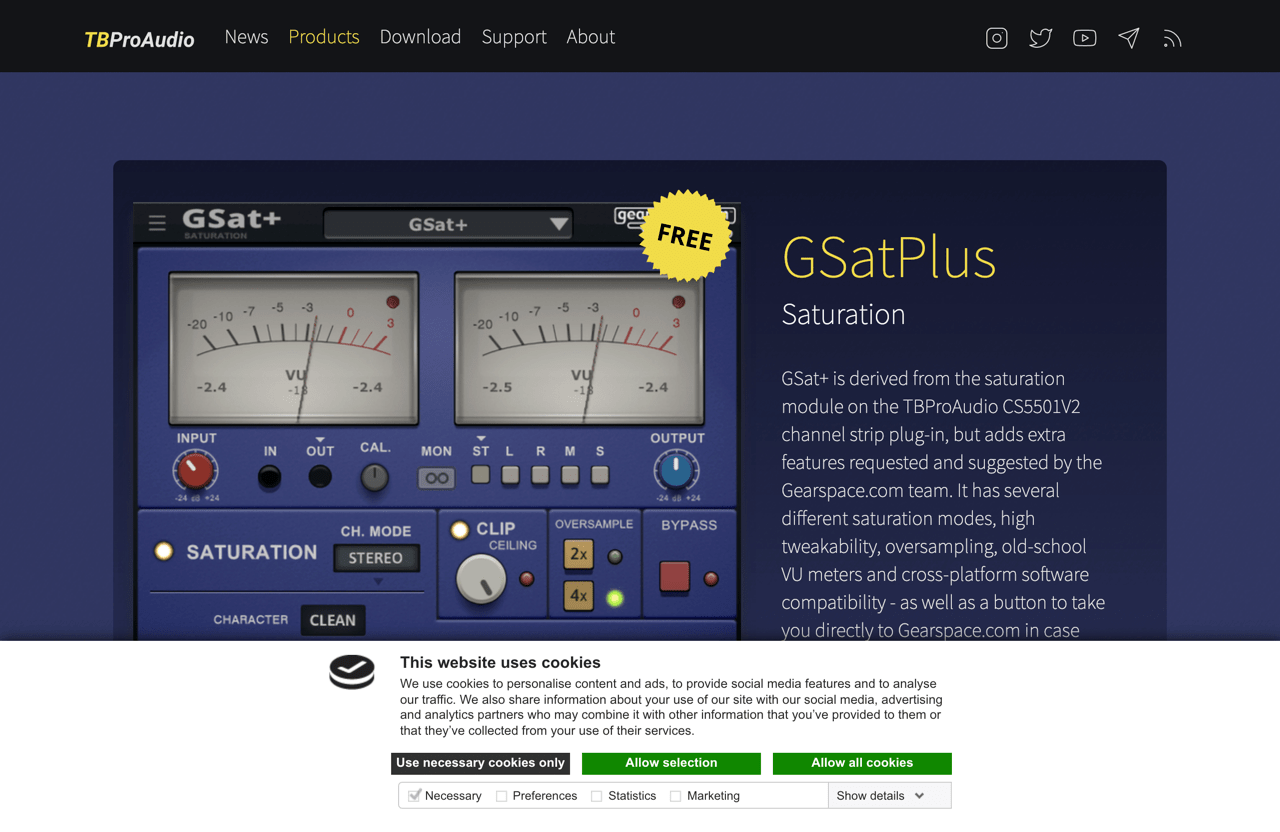
Task: Expand the Show details cookie section
Action: tap(881, 795)
